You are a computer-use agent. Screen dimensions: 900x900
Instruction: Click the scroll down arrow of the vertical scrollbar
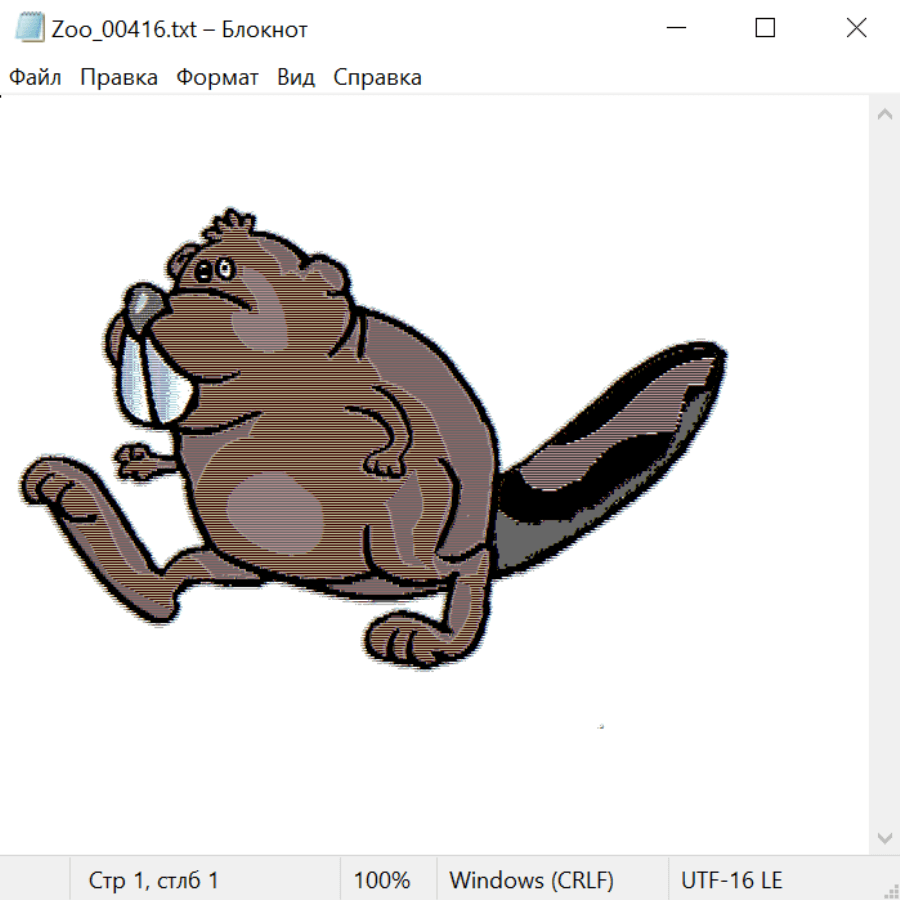point(884,836)
